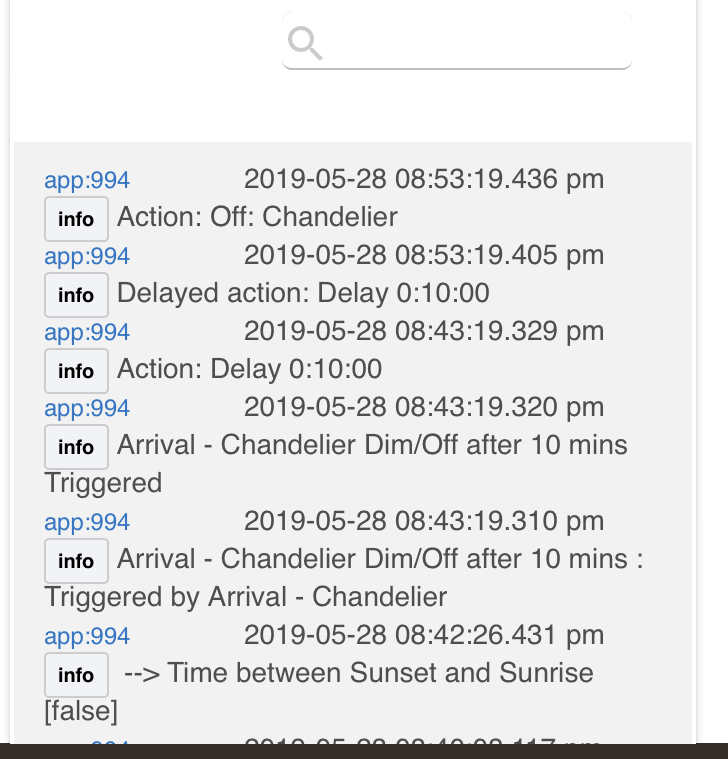This screenshot has width=728, height=759.
Task: Select the Action: Off: Chandelier log message
Action: pyautogui.click(x=257, y=216)
